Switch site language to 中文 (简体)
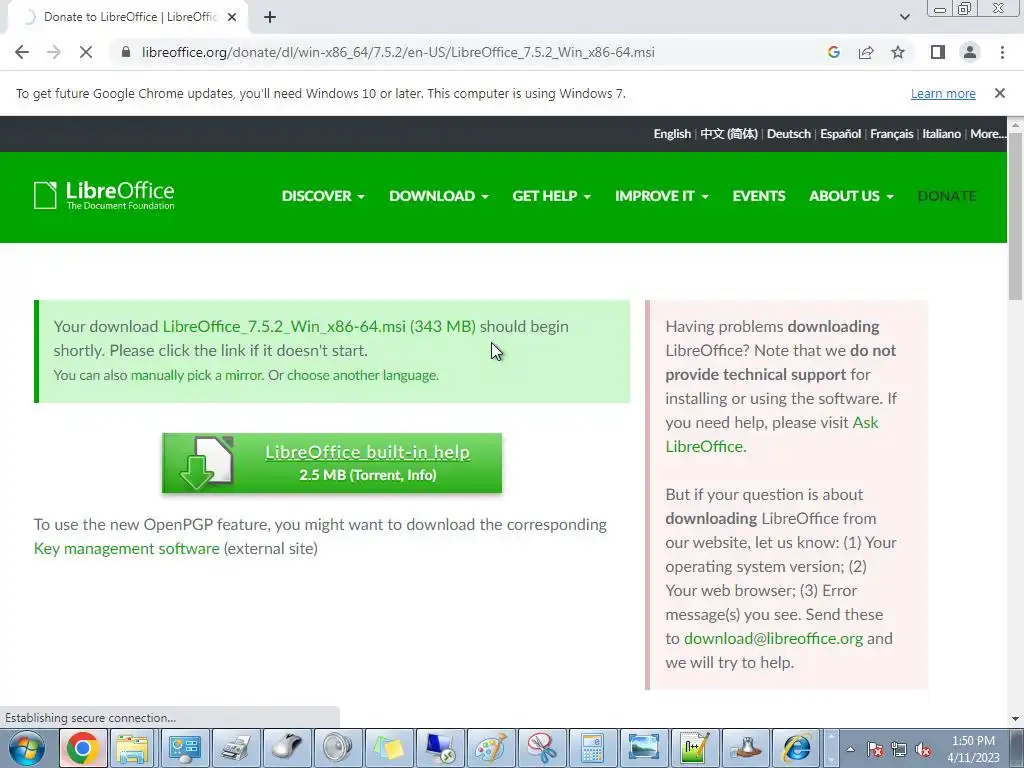Screen dimensions: 1024x768 tap(729, 134)
